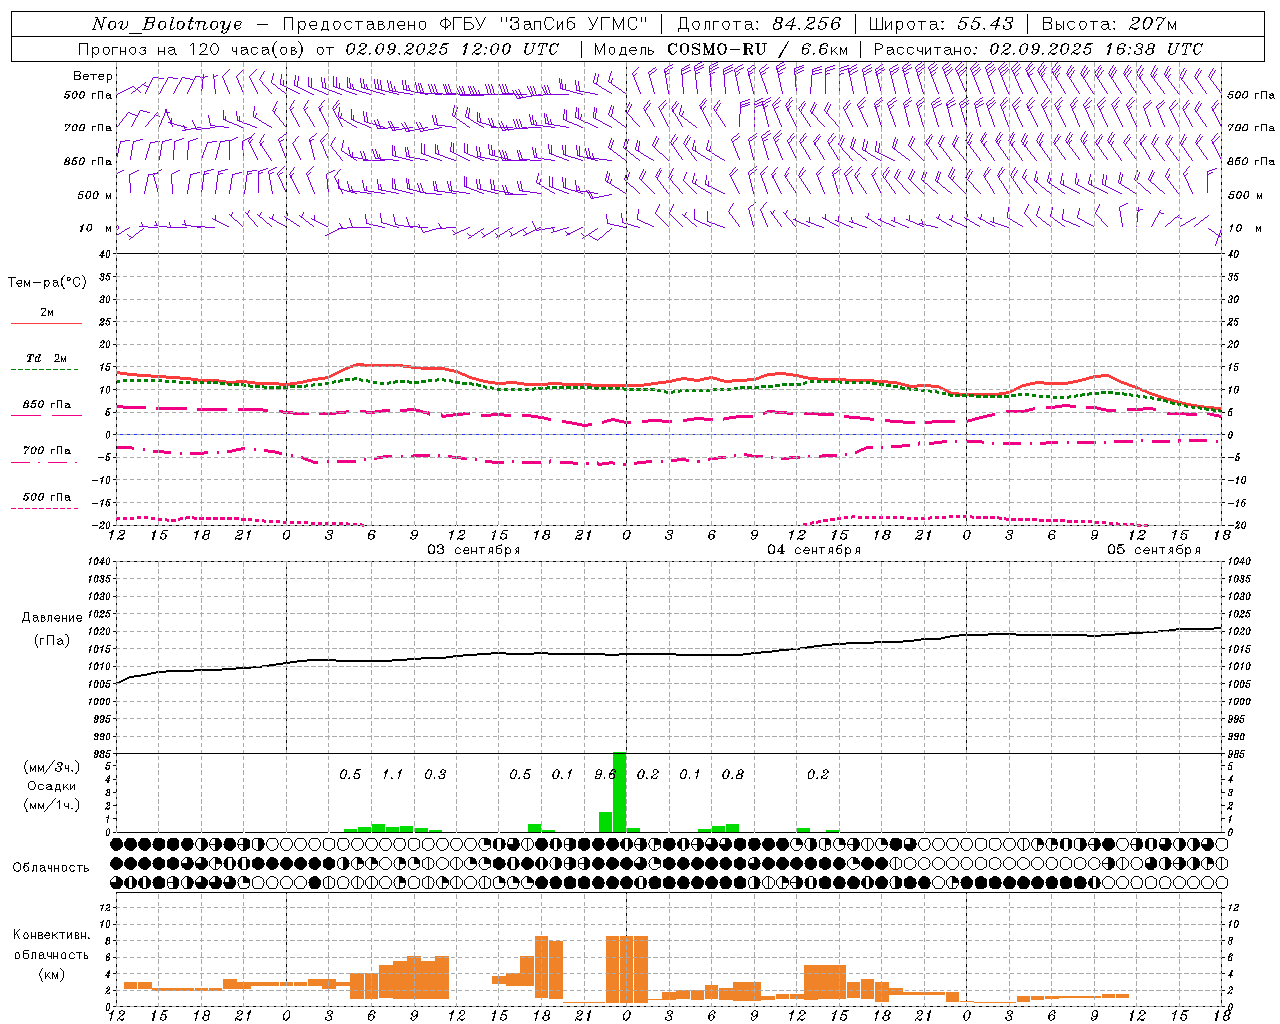1280x1024 pixels.
Task: Click the 0.8 precipitation amount value
Action: point(733,774)
